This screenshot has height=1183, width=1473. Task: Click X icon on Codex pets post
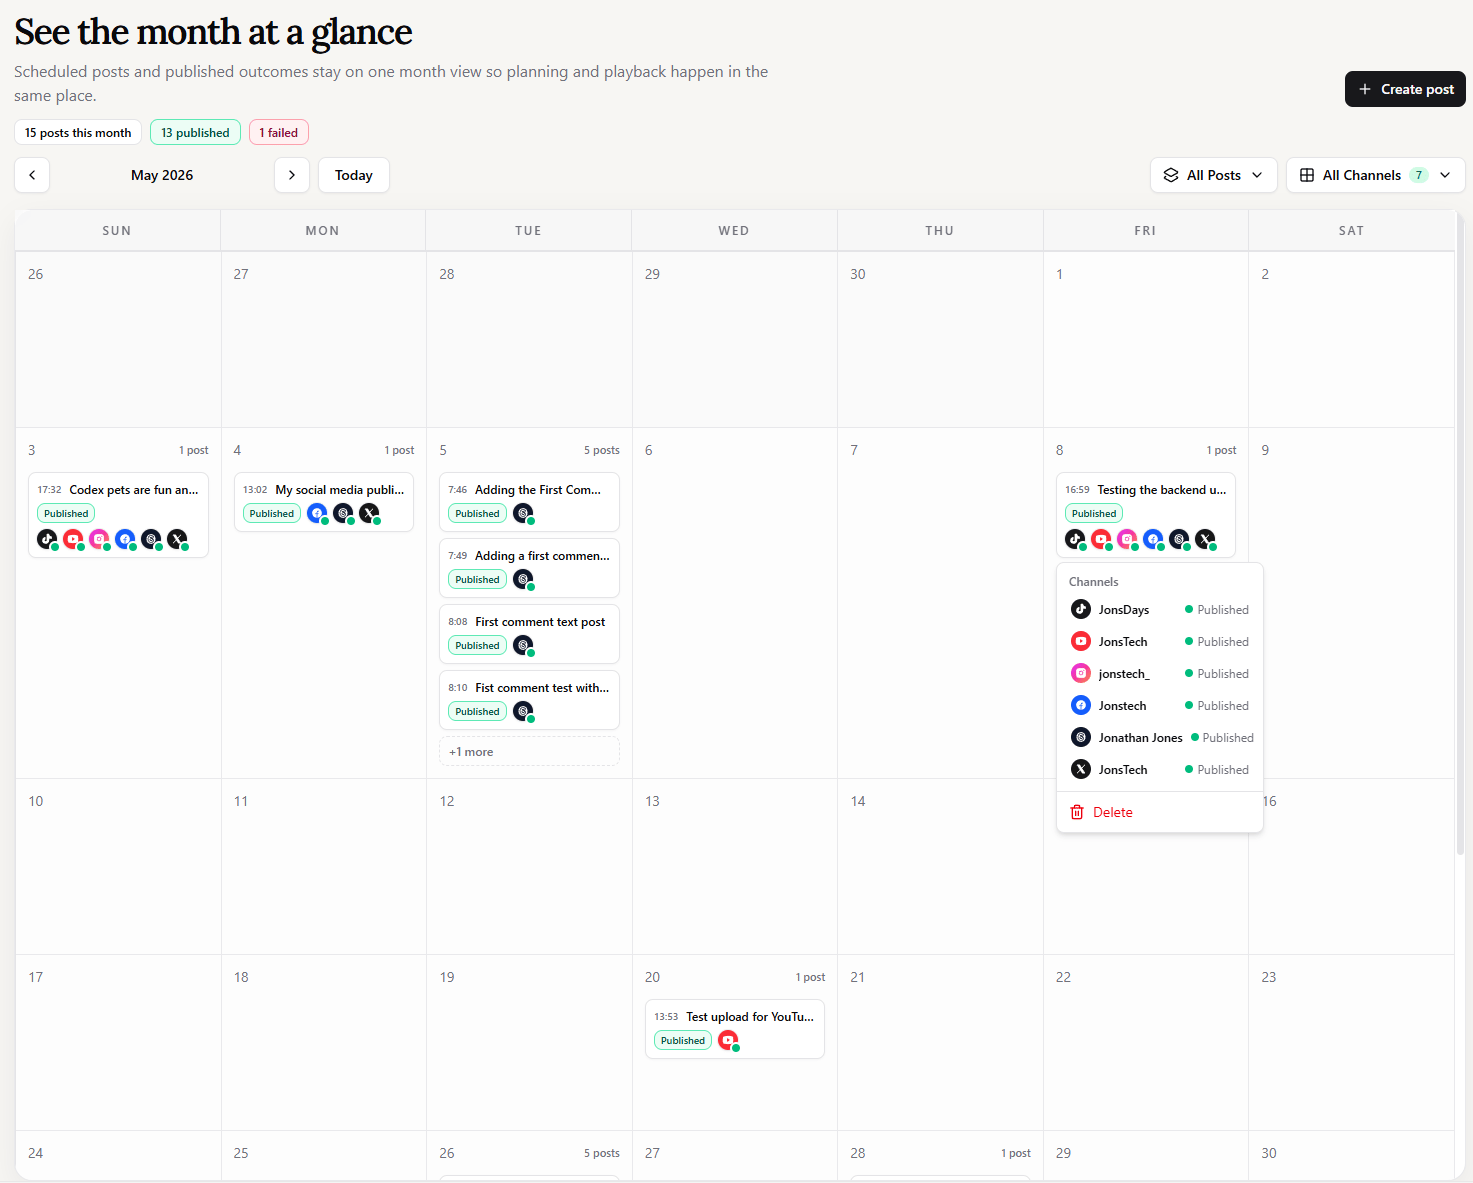click(x=177, y=539)
